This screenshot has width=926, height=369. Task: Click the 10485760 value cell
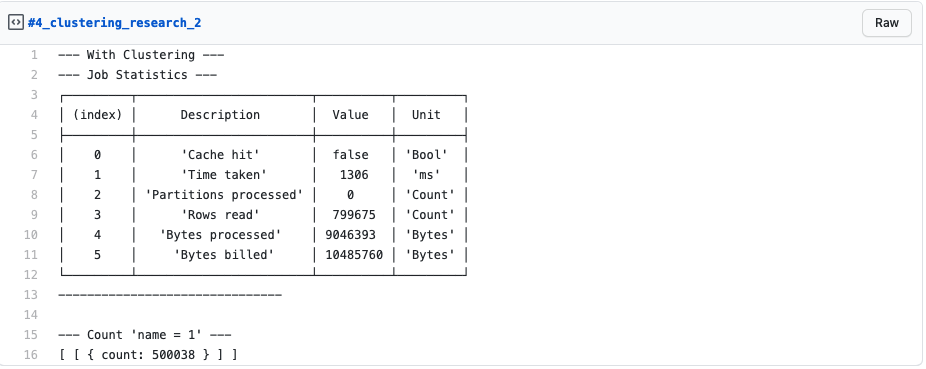click(x=354, y=254)
